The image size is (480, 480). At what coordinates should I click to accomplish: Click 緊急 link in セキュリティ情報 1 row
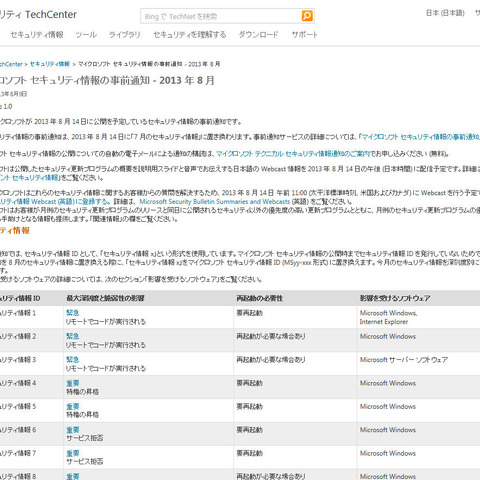pos(72,313)
